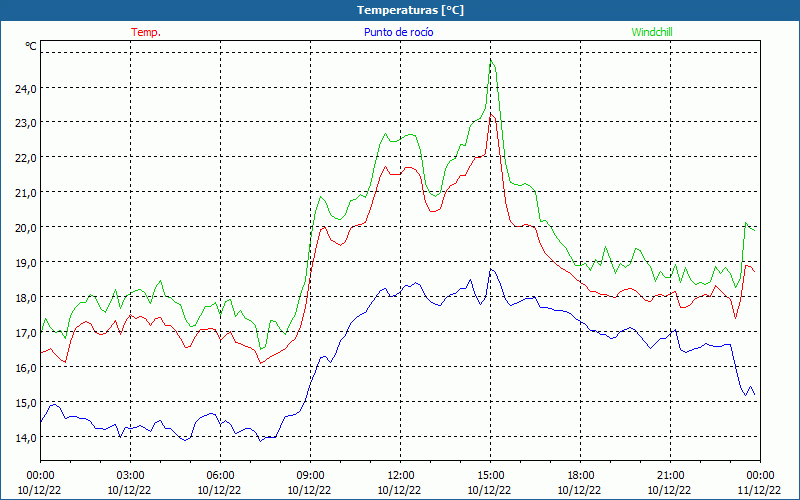Click the green Windchill peak at 15:00
The image size is (800, 500).
click(491, 61)
